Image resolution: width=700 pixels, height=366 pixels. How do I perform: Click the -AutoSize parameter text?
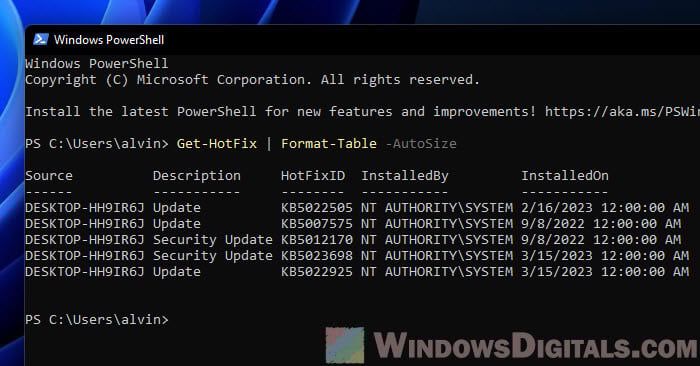pyautogui.click(x=421, y=143)
